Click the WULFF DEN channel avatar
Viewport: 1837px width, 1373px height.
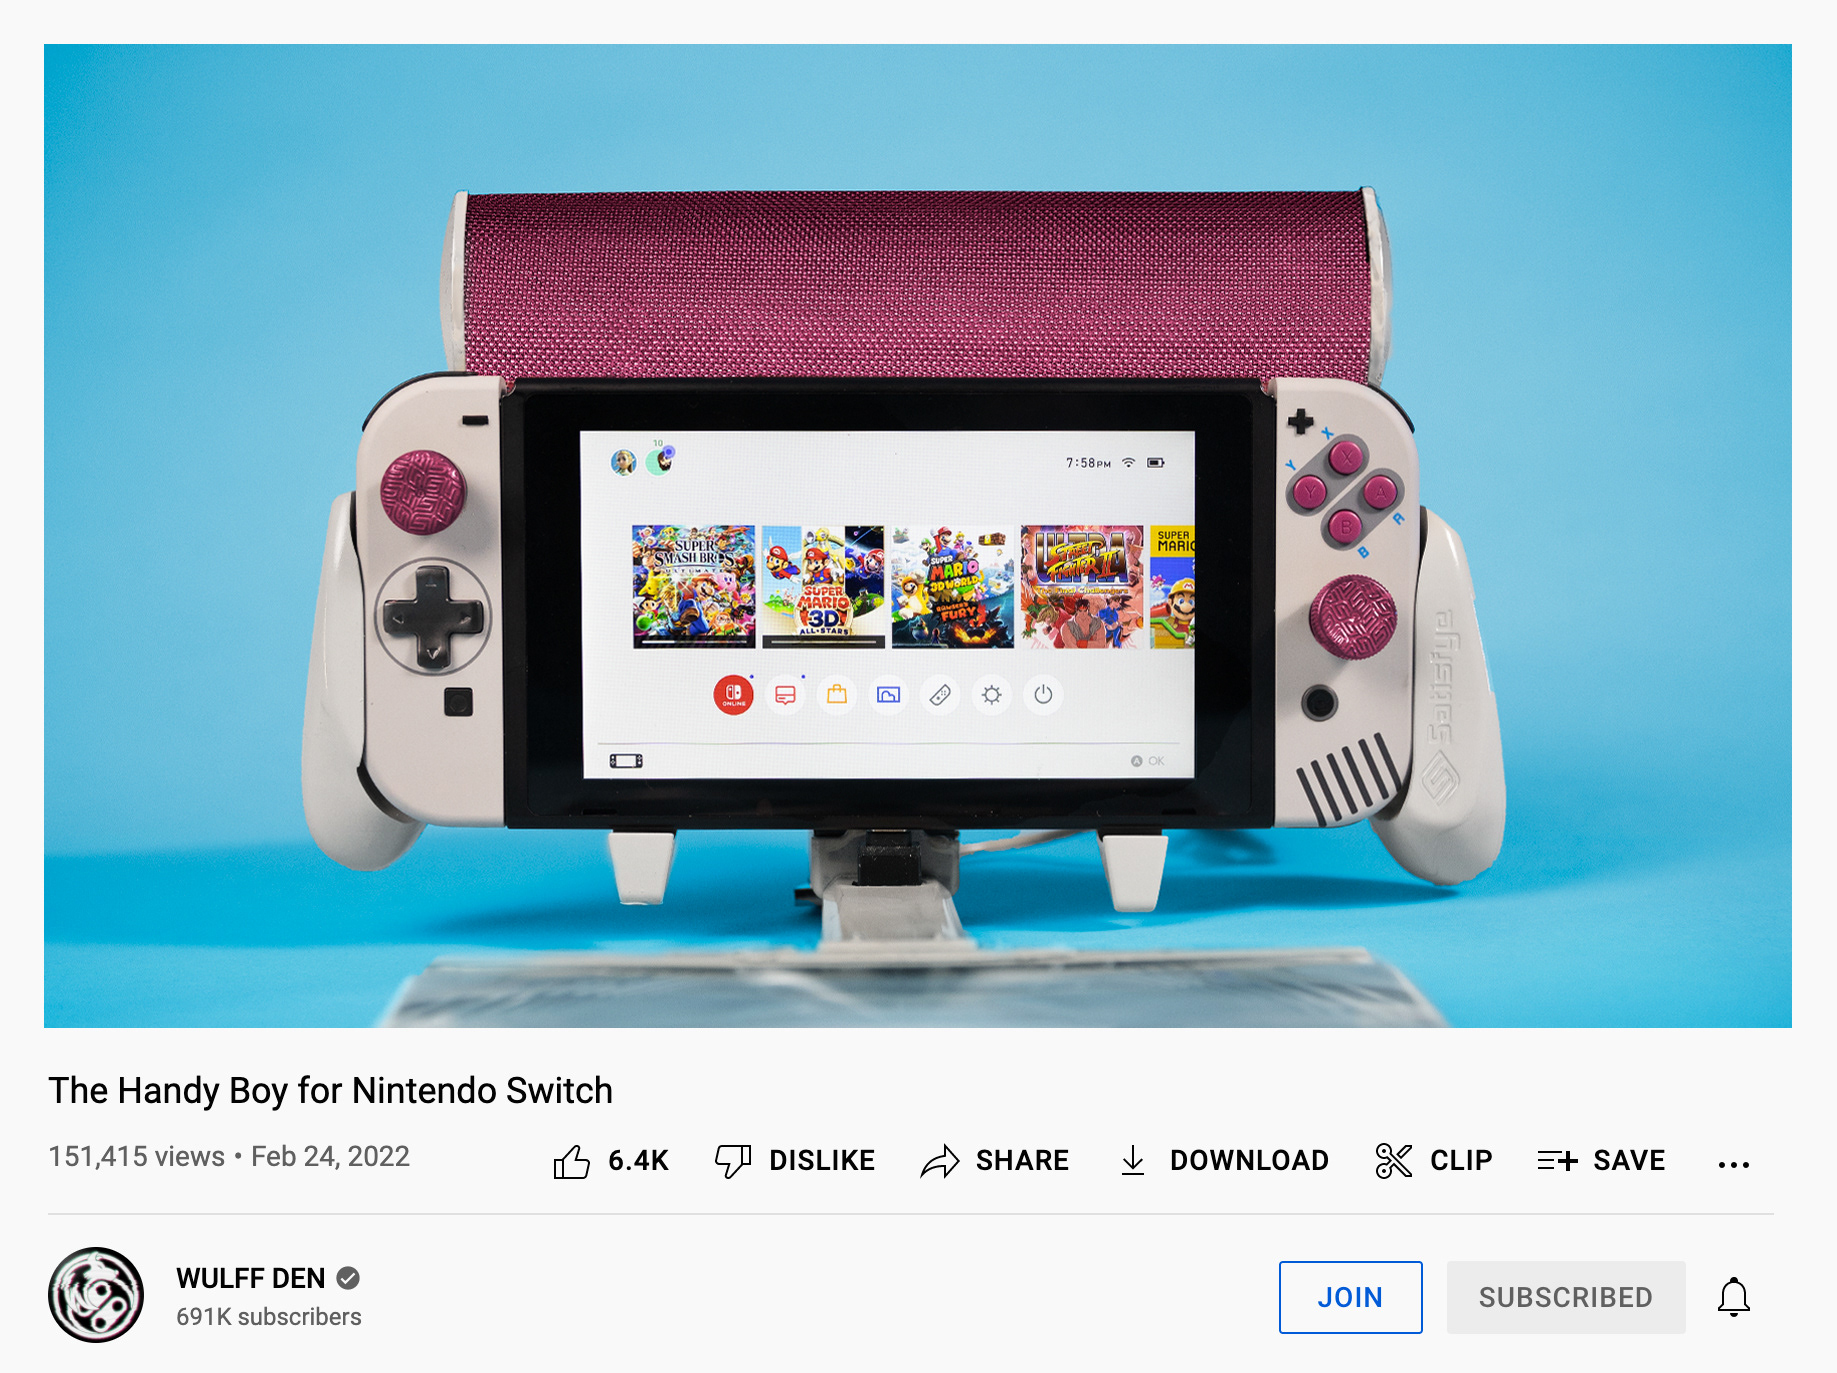click(96, 1295)
